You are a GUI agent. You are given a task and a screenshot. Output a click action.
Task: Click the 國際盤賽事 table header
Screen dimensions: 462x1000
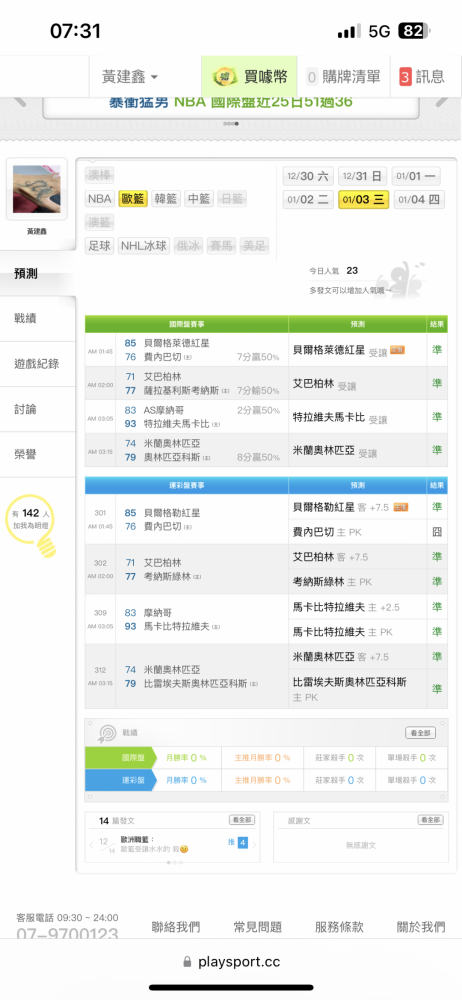click(186, 323)
